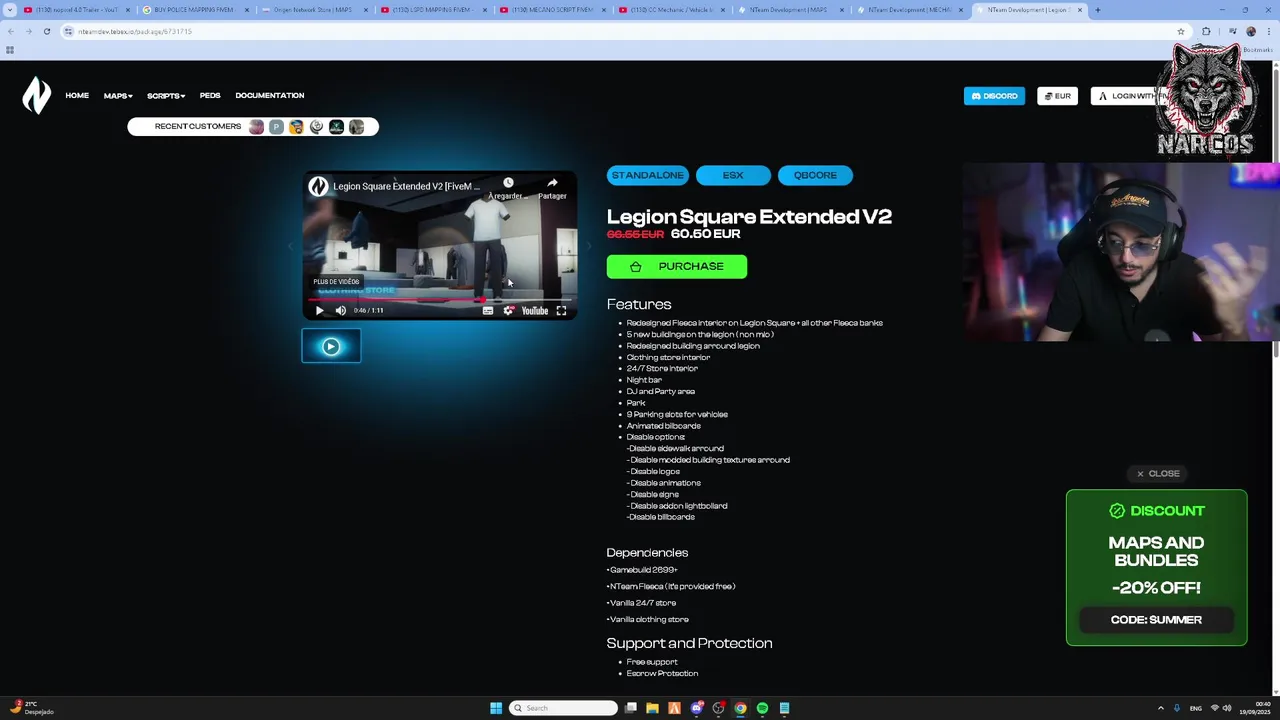Click the last recent customer avatar
Image resolution: width=1280 pixels, height=720 pixels.
point(357,127)
